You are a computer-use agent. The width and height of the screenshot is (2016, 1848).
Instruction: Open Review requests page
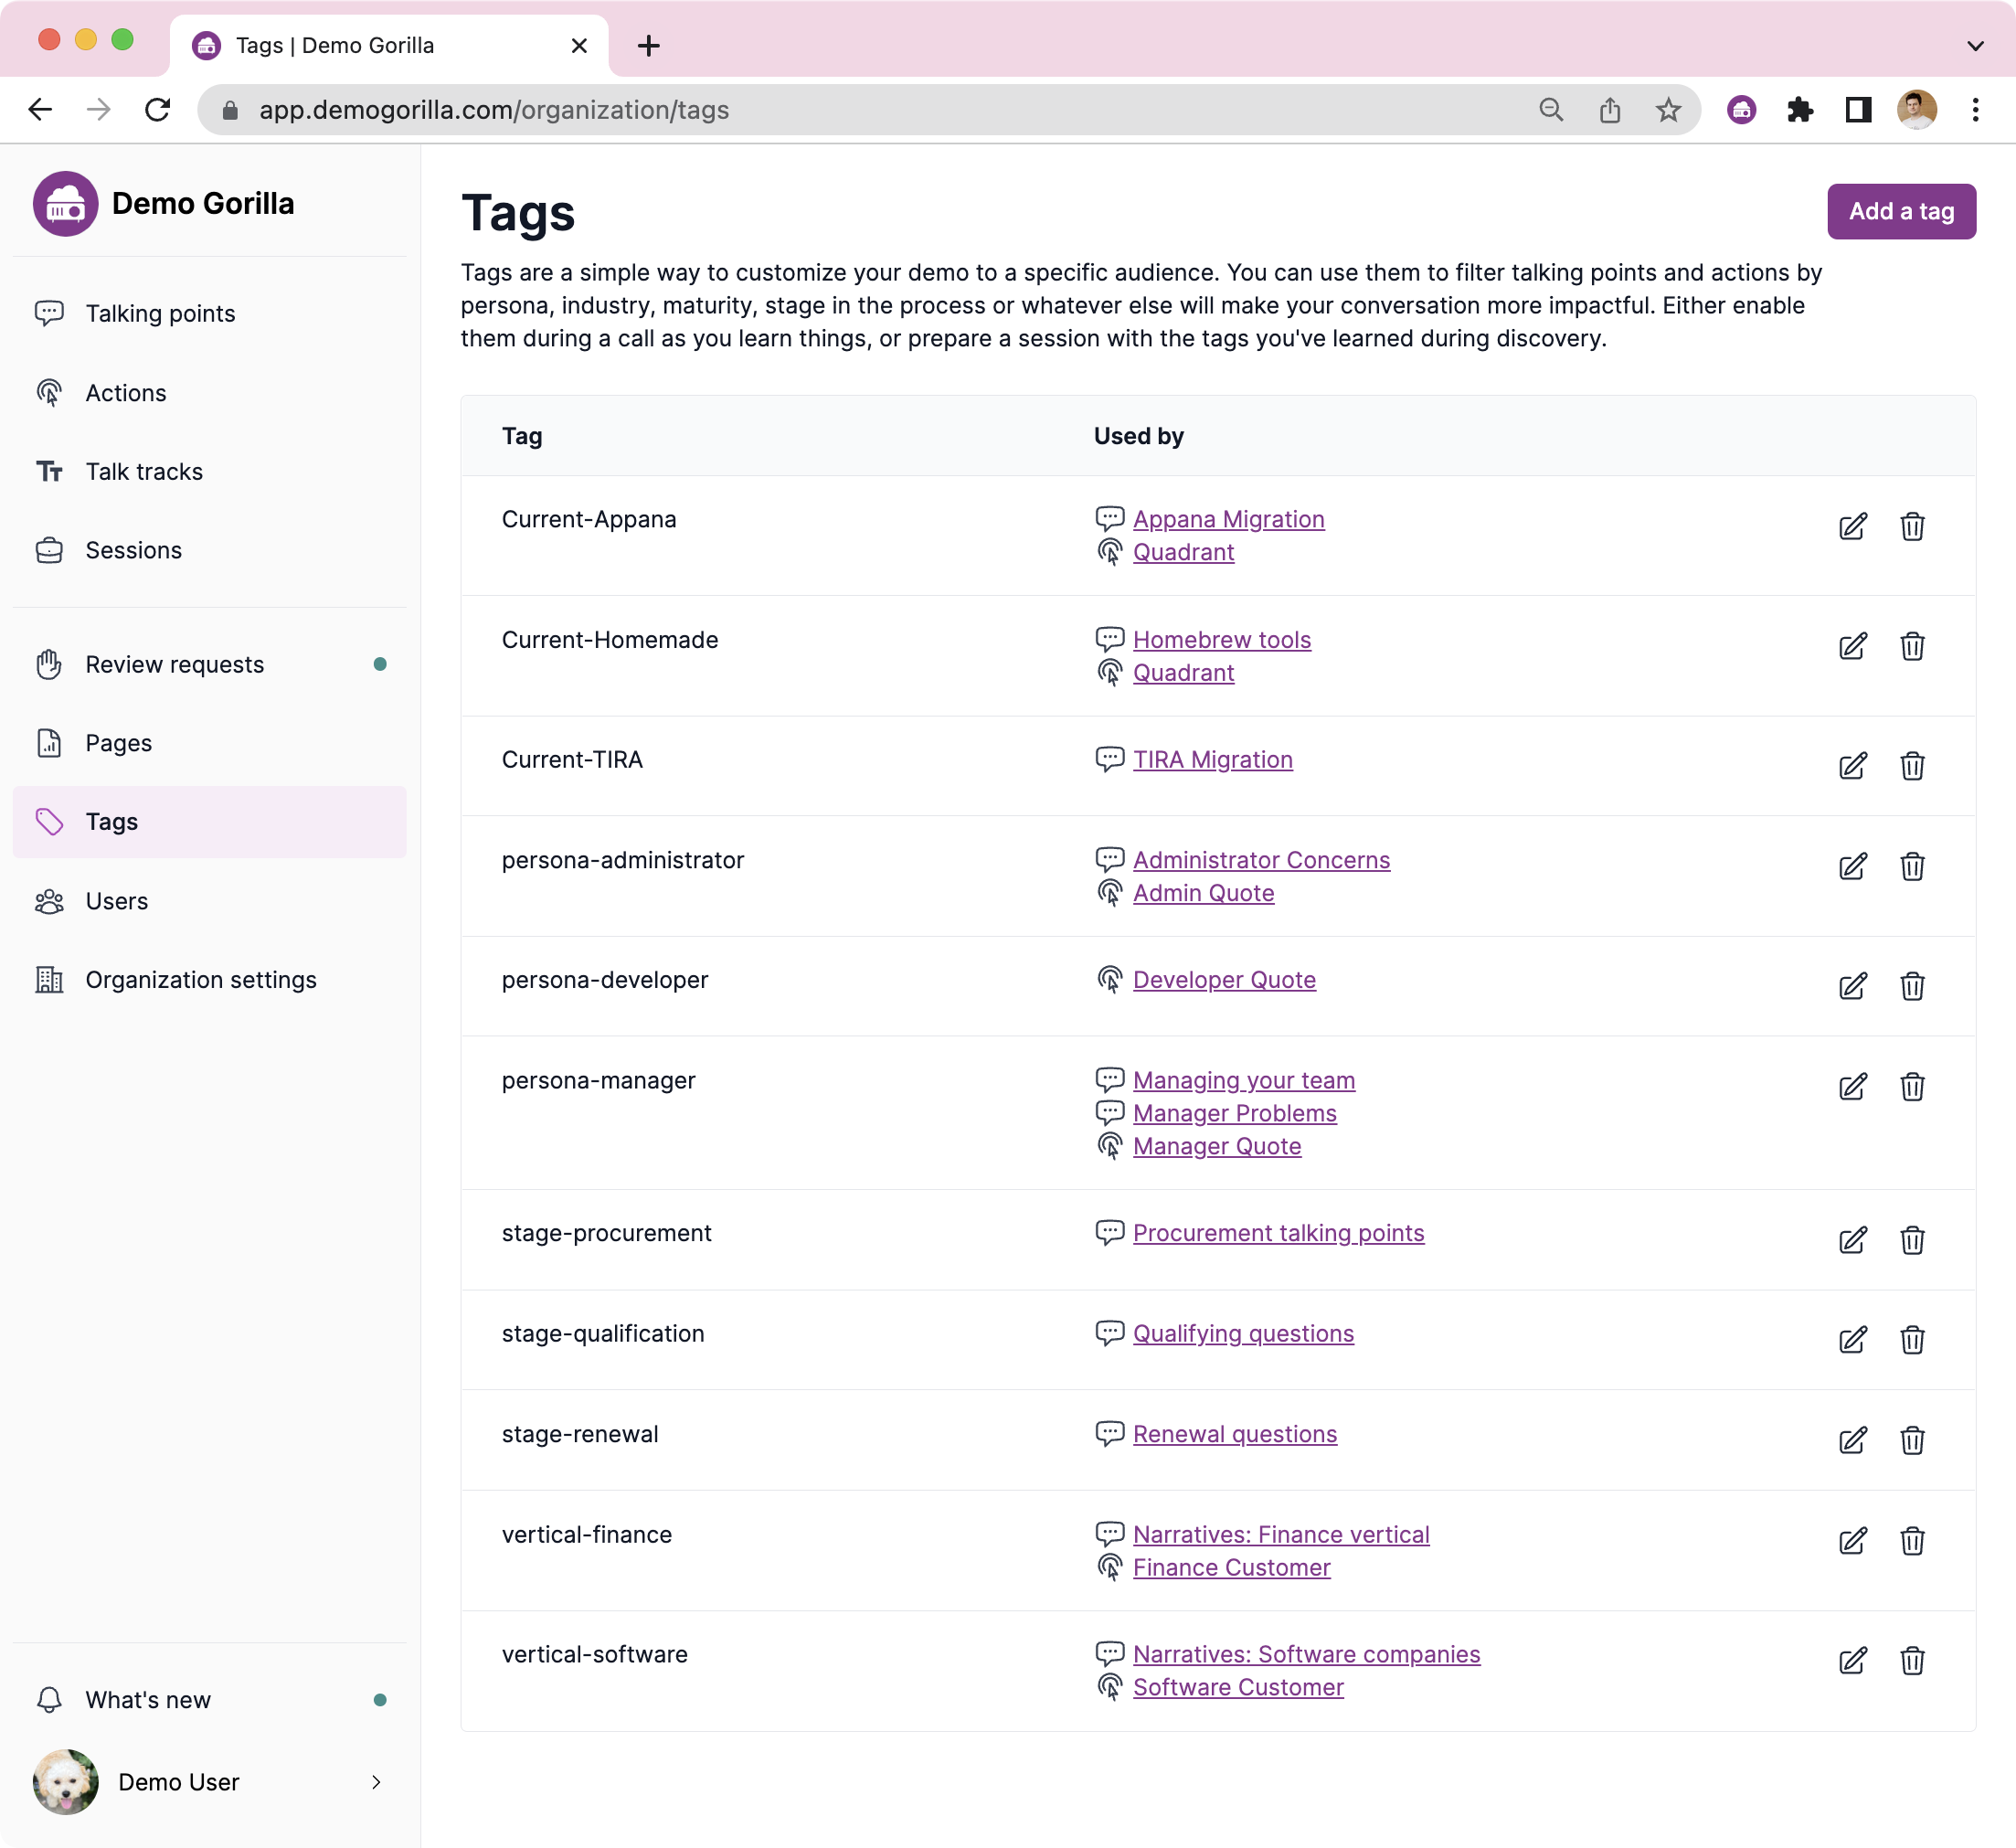click(x=174, y=665)
